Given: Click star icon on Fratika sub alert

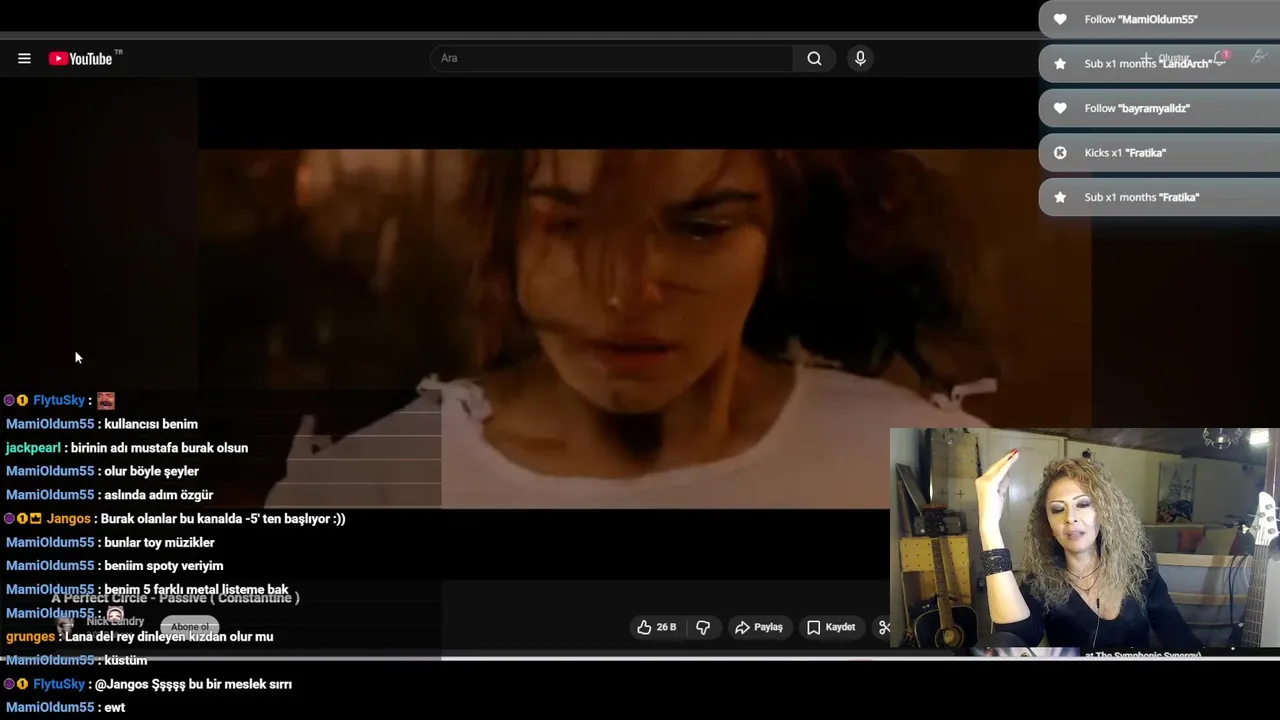Looking at the screenshot, I should [1060, 197].
